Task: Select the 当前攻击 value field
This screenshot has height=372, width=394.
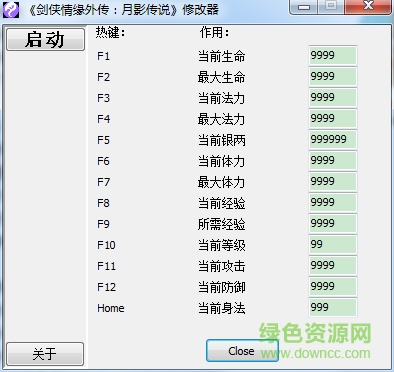Action: point(333,265)
